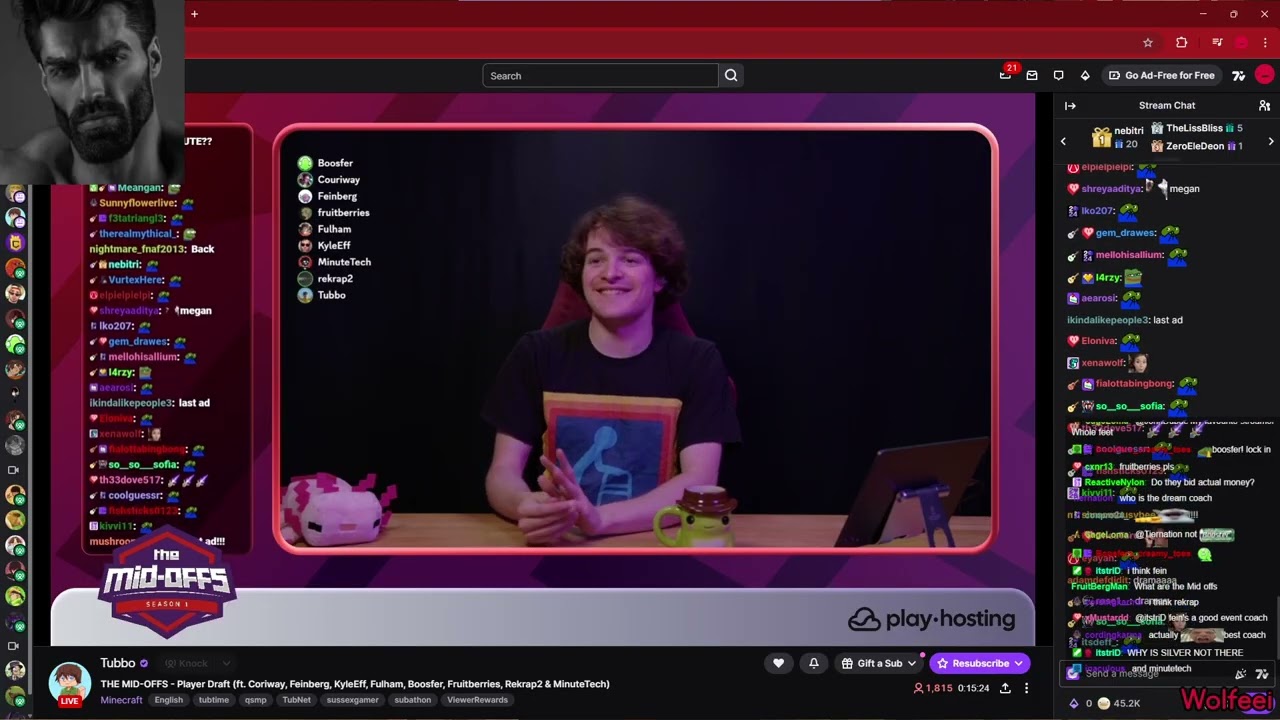Open Tubbo's channel name link

[117, 663]
